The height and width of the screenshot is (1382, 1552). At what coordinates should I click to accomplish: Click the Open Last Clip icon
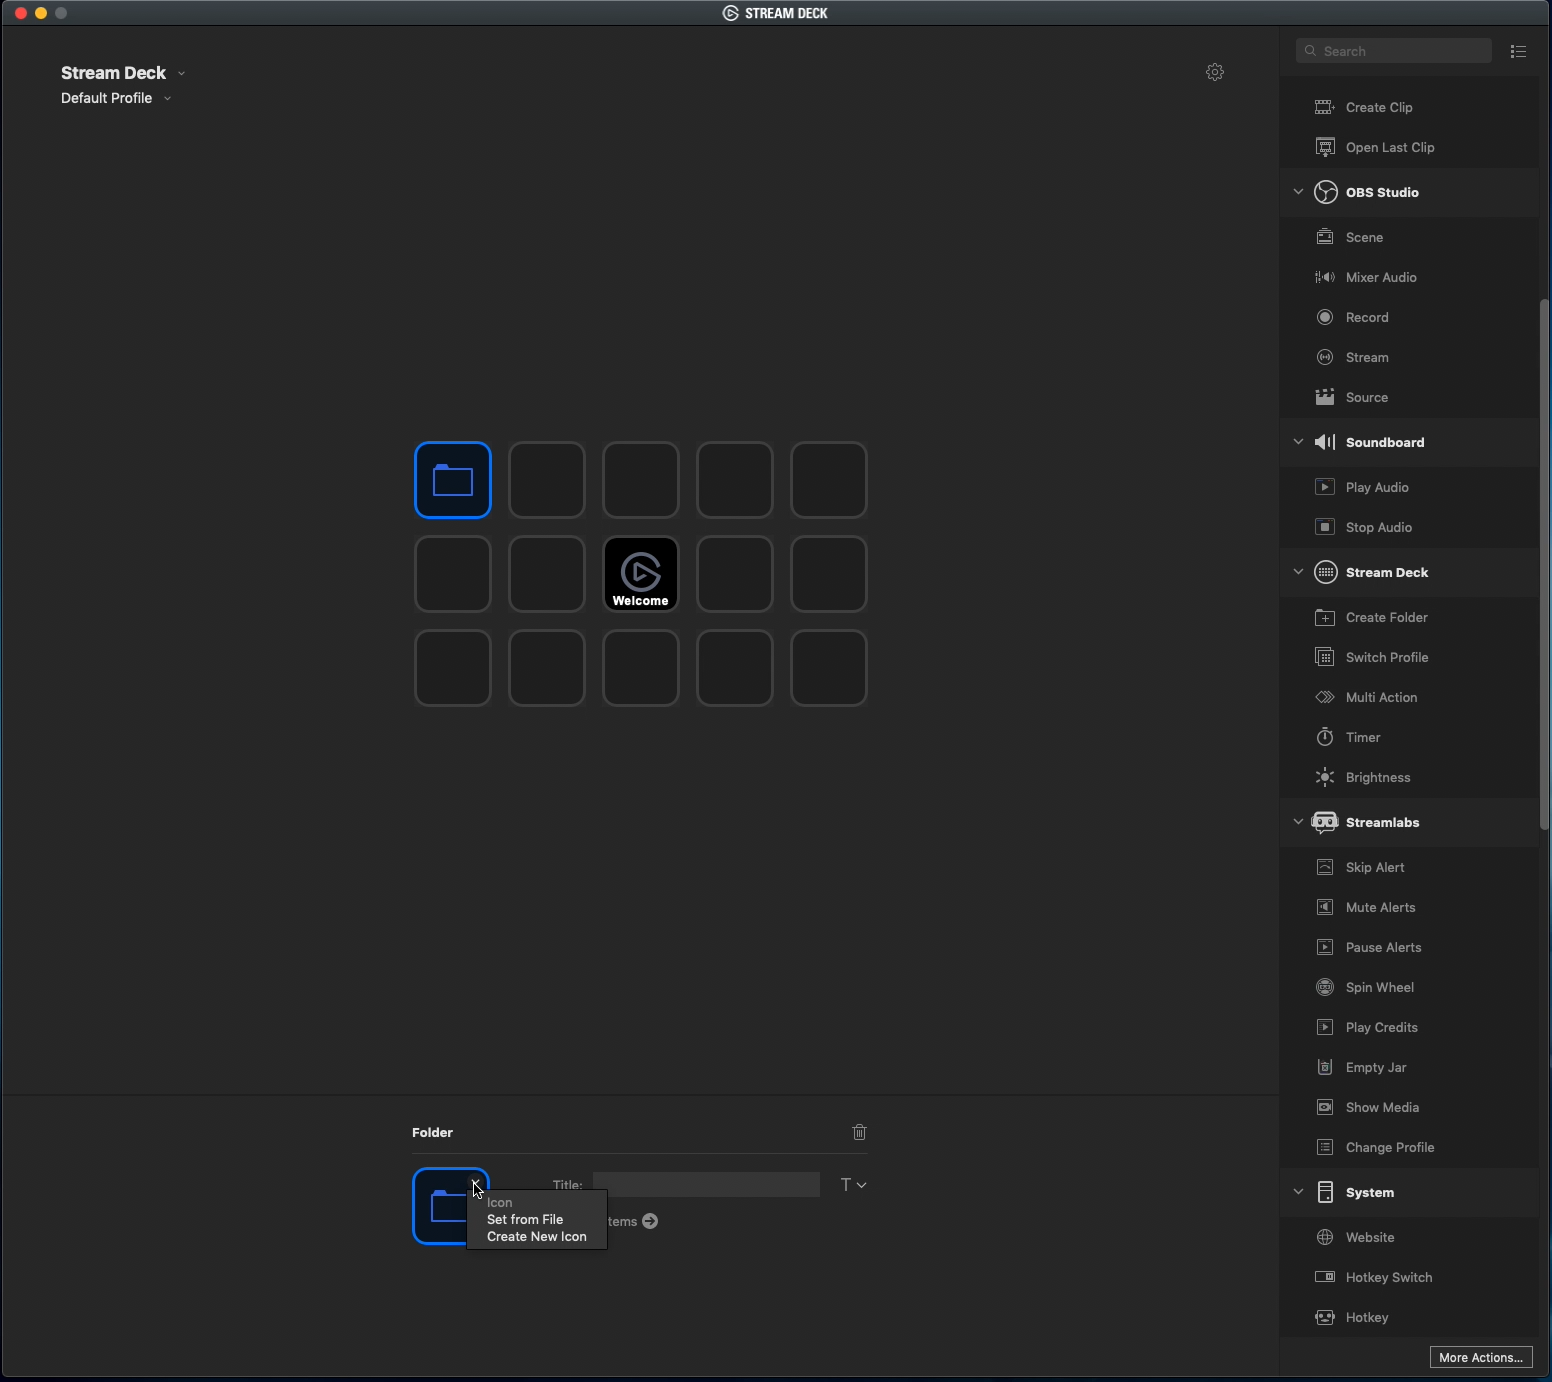(x=1325, y=147)
